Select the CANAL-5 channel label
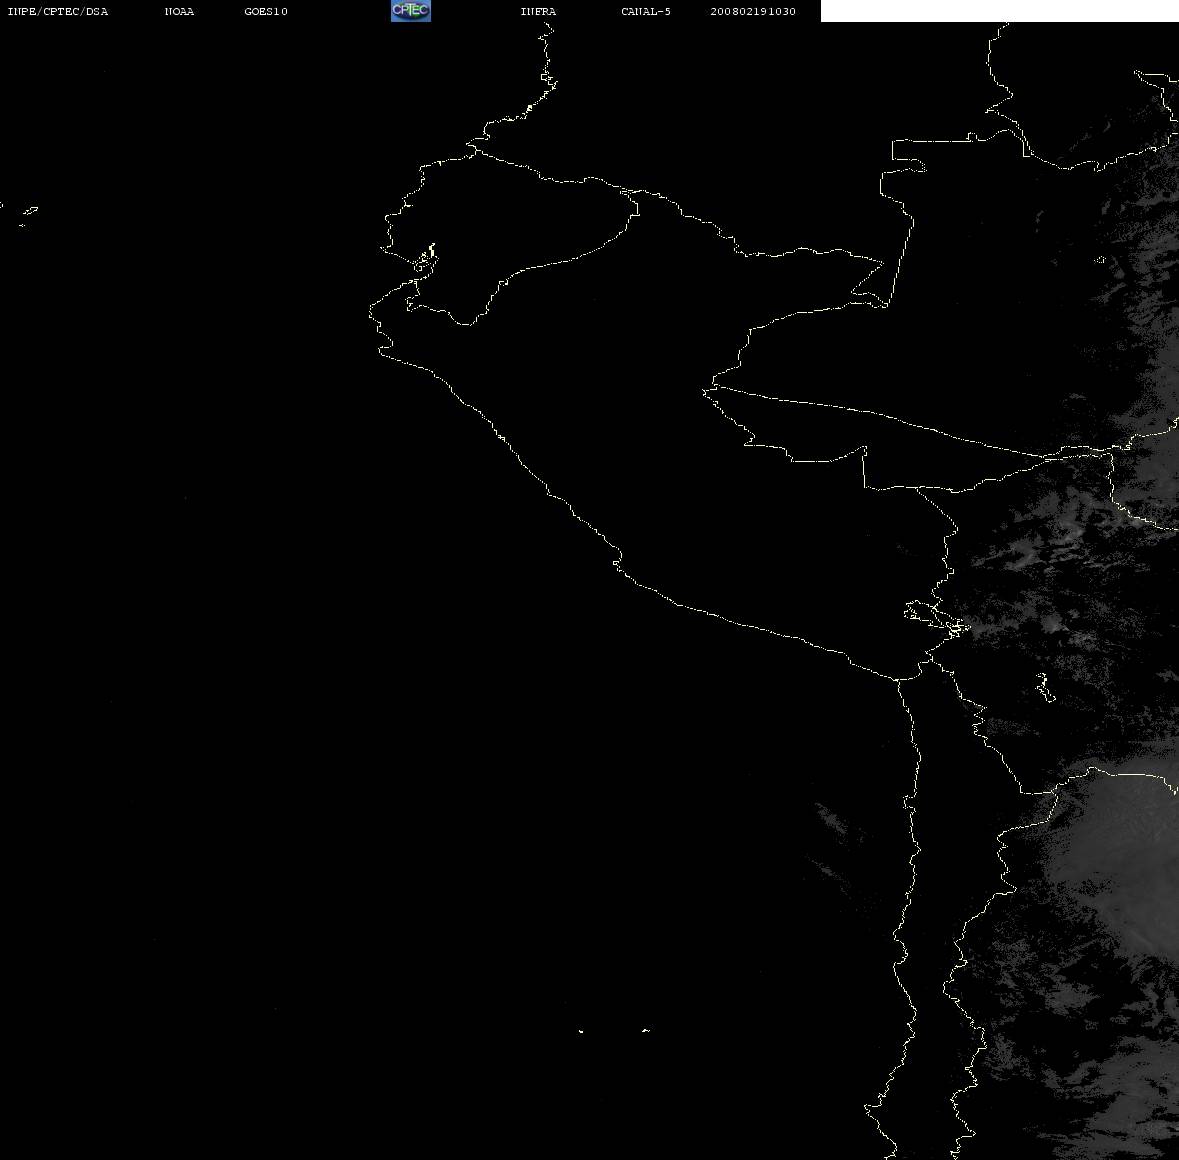The height and width of the screenshot is (1160, 1179). coord(645,11)
